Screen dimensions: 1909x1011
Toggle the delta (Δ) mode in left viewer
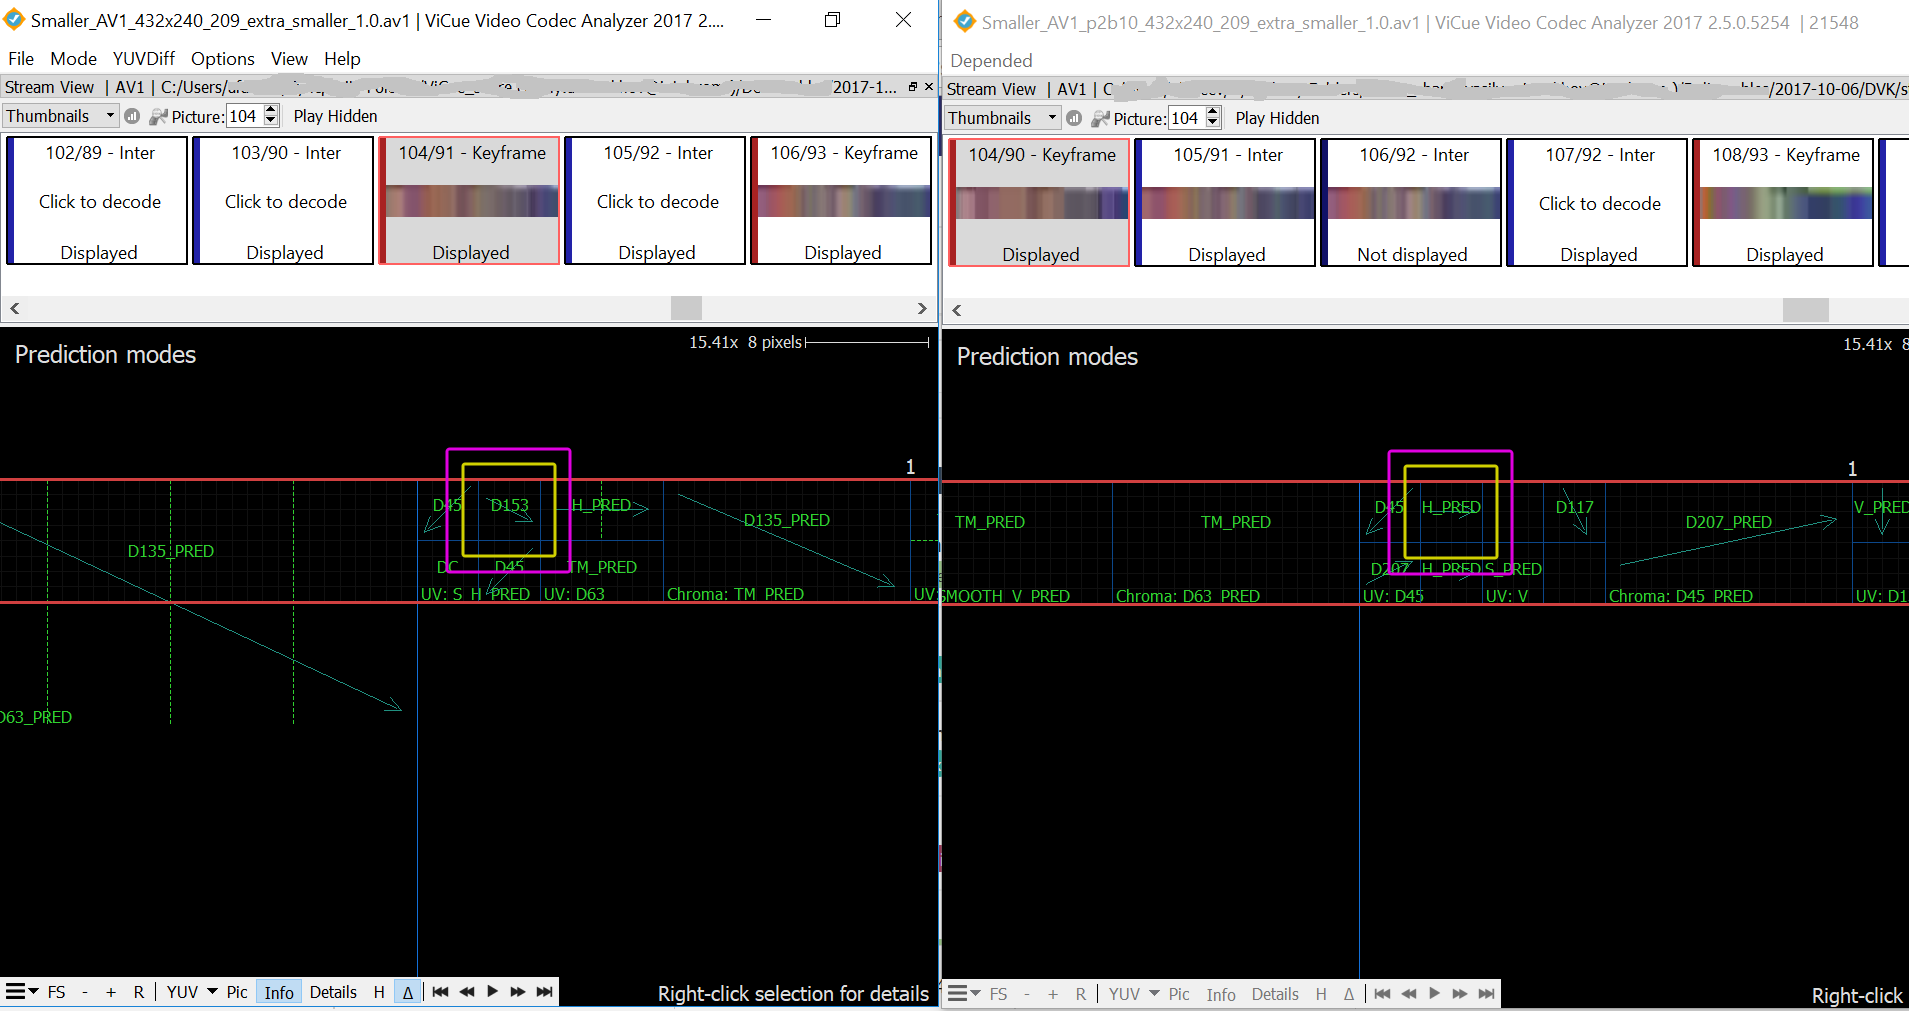point(408,992)
